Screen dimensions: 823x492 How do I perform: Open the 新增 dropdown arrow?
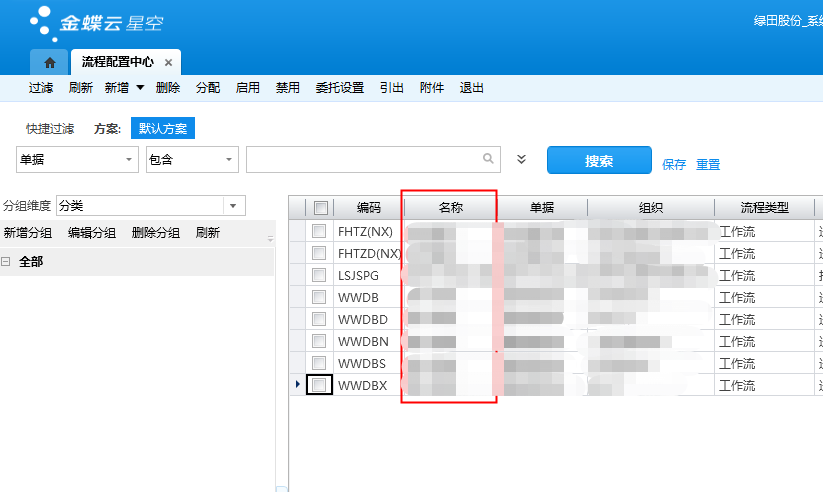140,88
